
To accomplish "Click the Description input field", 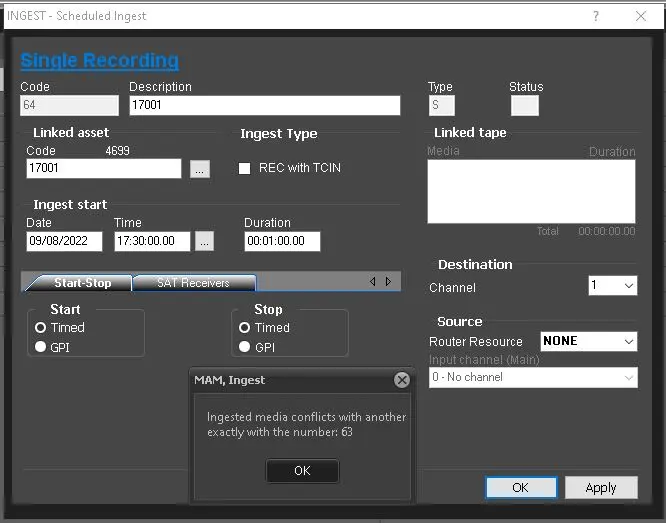I will pos(264,105).
